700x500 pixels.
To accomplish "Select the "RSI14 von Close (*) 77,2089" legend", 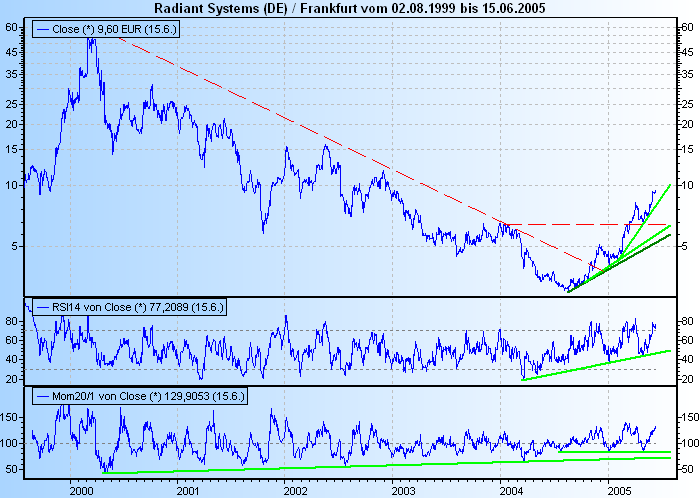I will coord(129,307).
